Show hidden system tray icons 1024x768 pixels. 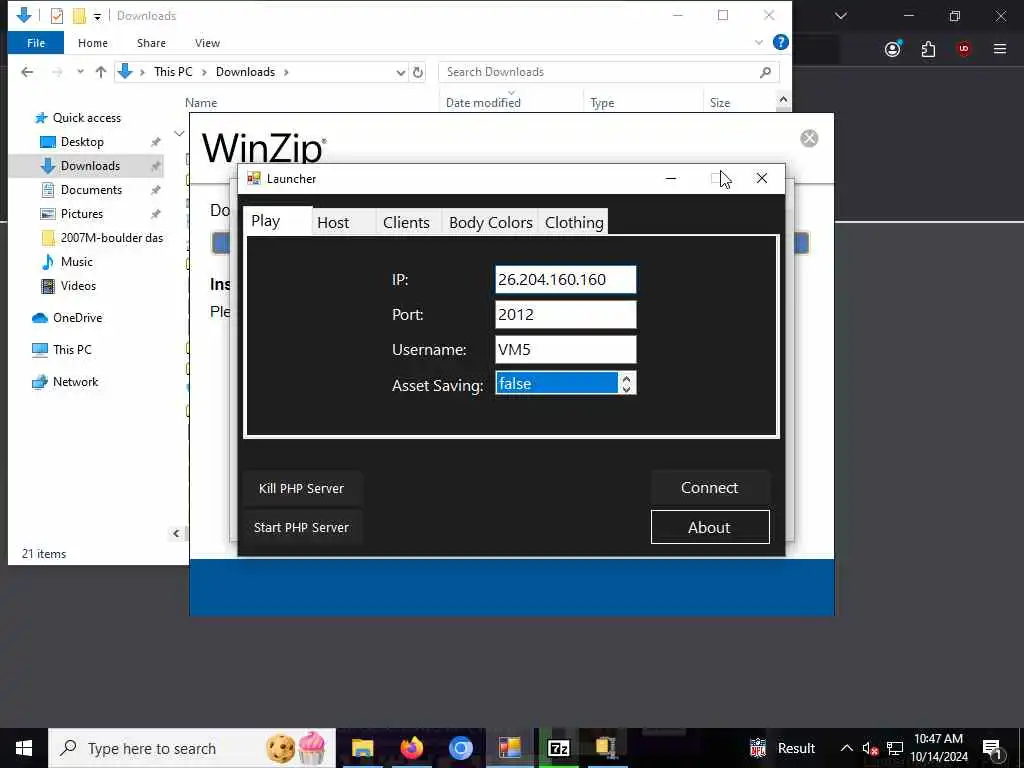coord(846,748)
